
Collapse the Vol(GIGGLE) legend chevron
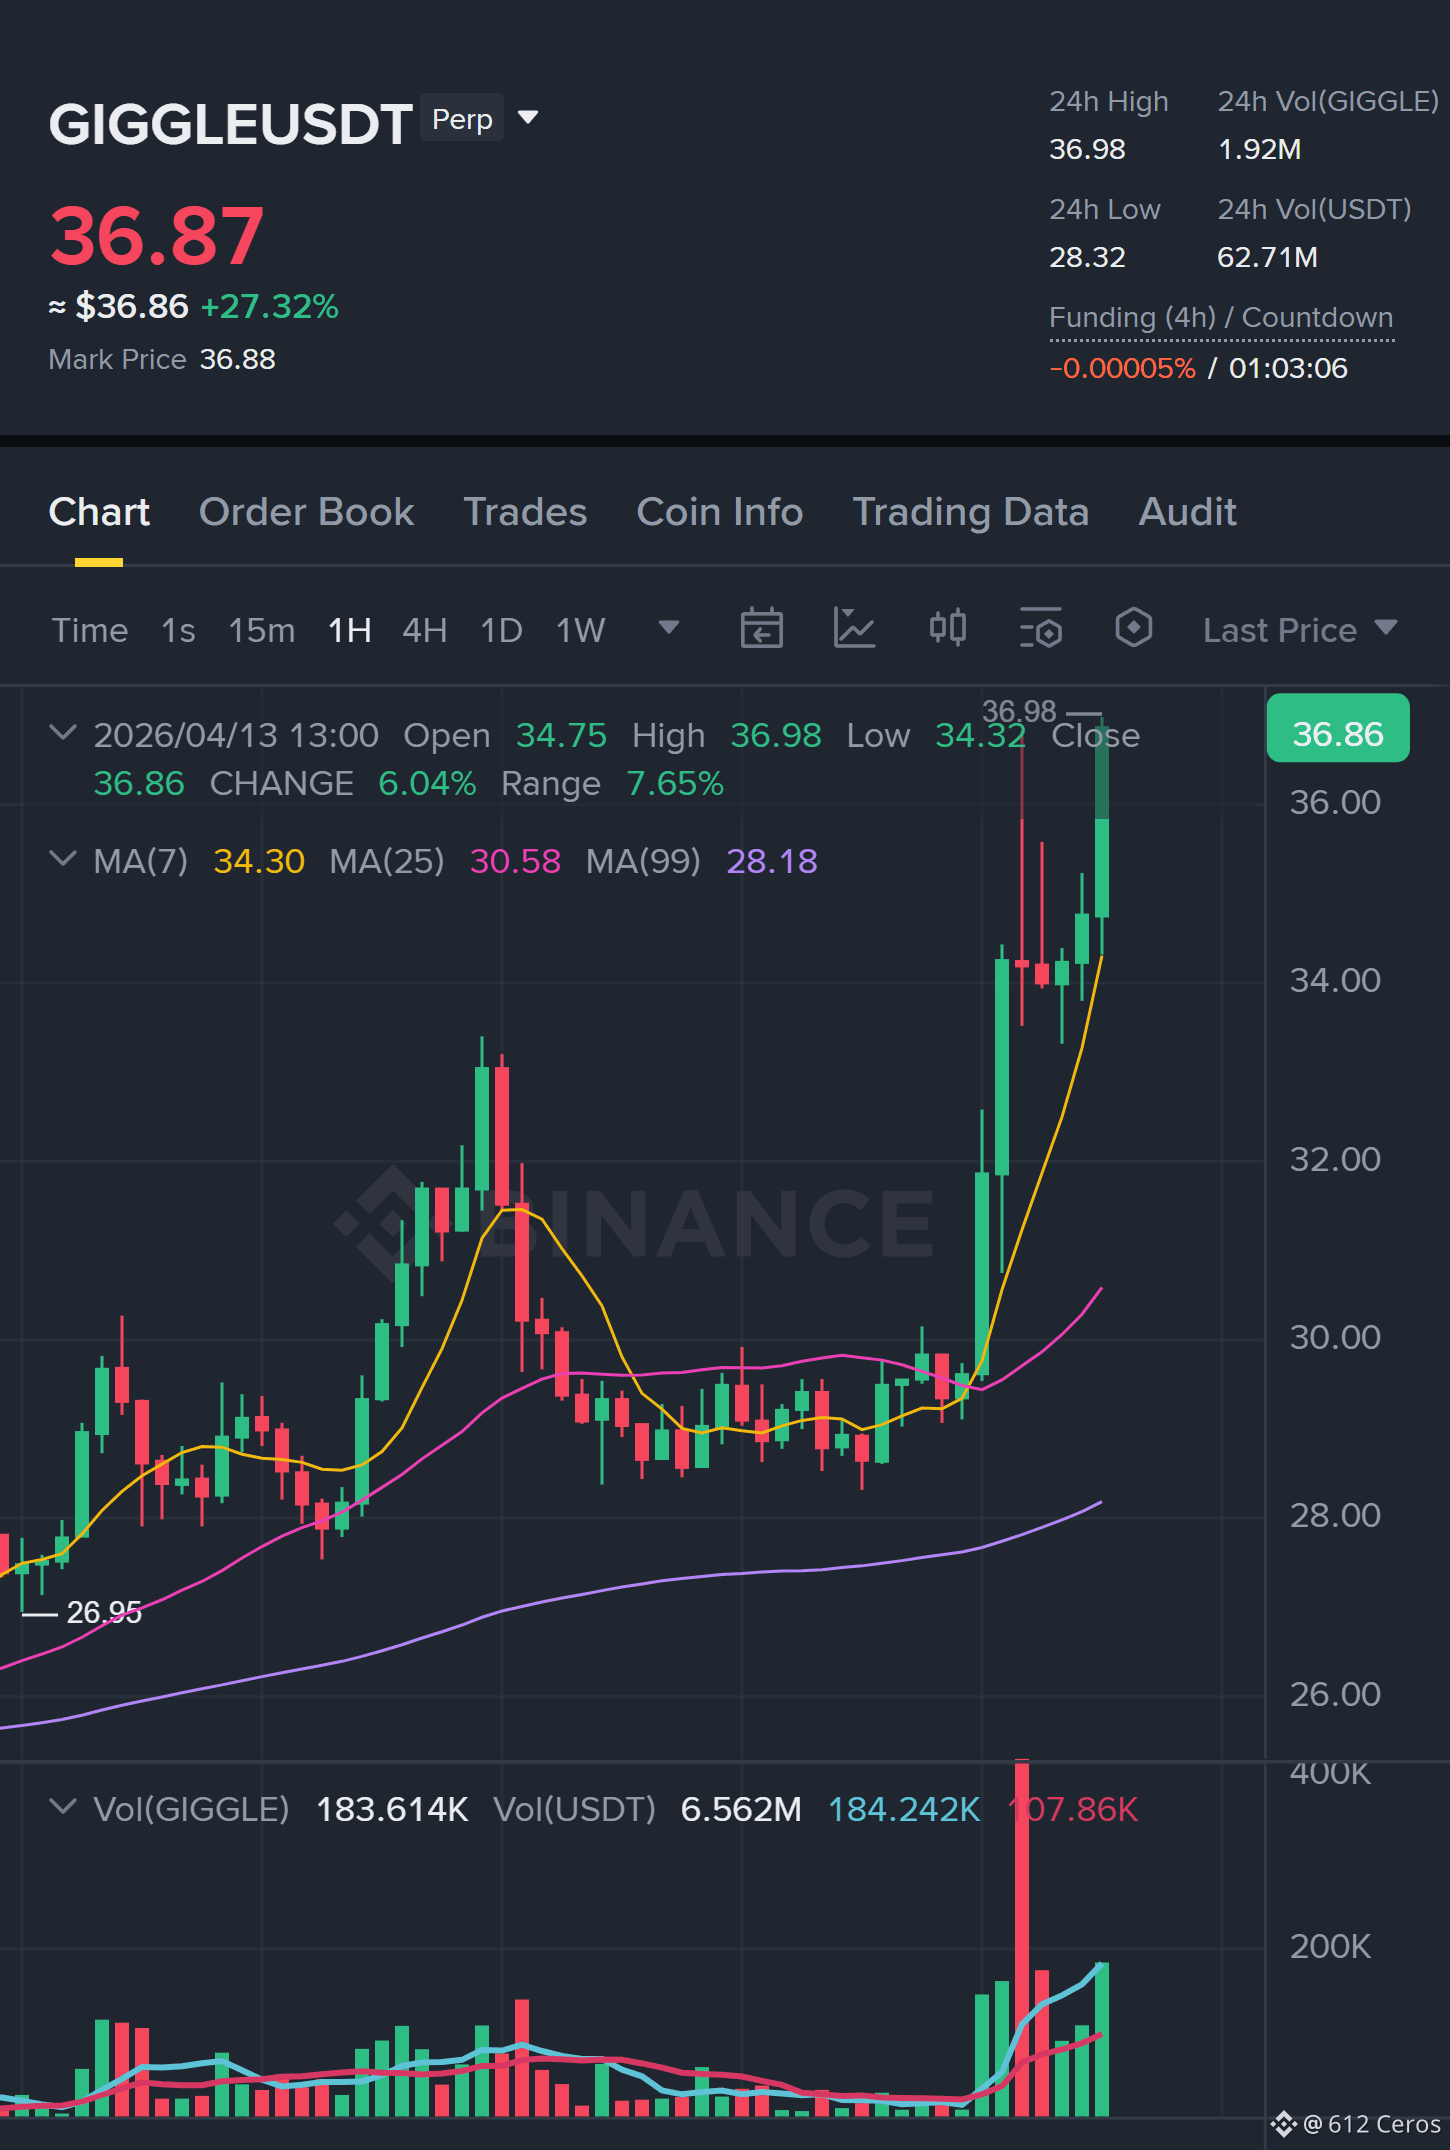pyautogui.click(x=62, y=1807)
